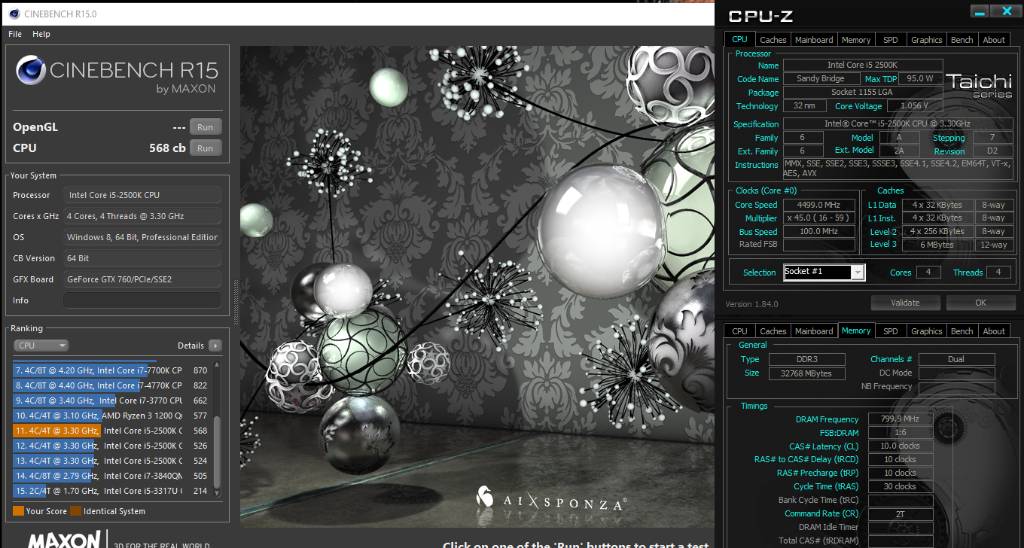1024x548 pixels.
Task: Run the OpenGL benchmark test
Action: point(206,127)
